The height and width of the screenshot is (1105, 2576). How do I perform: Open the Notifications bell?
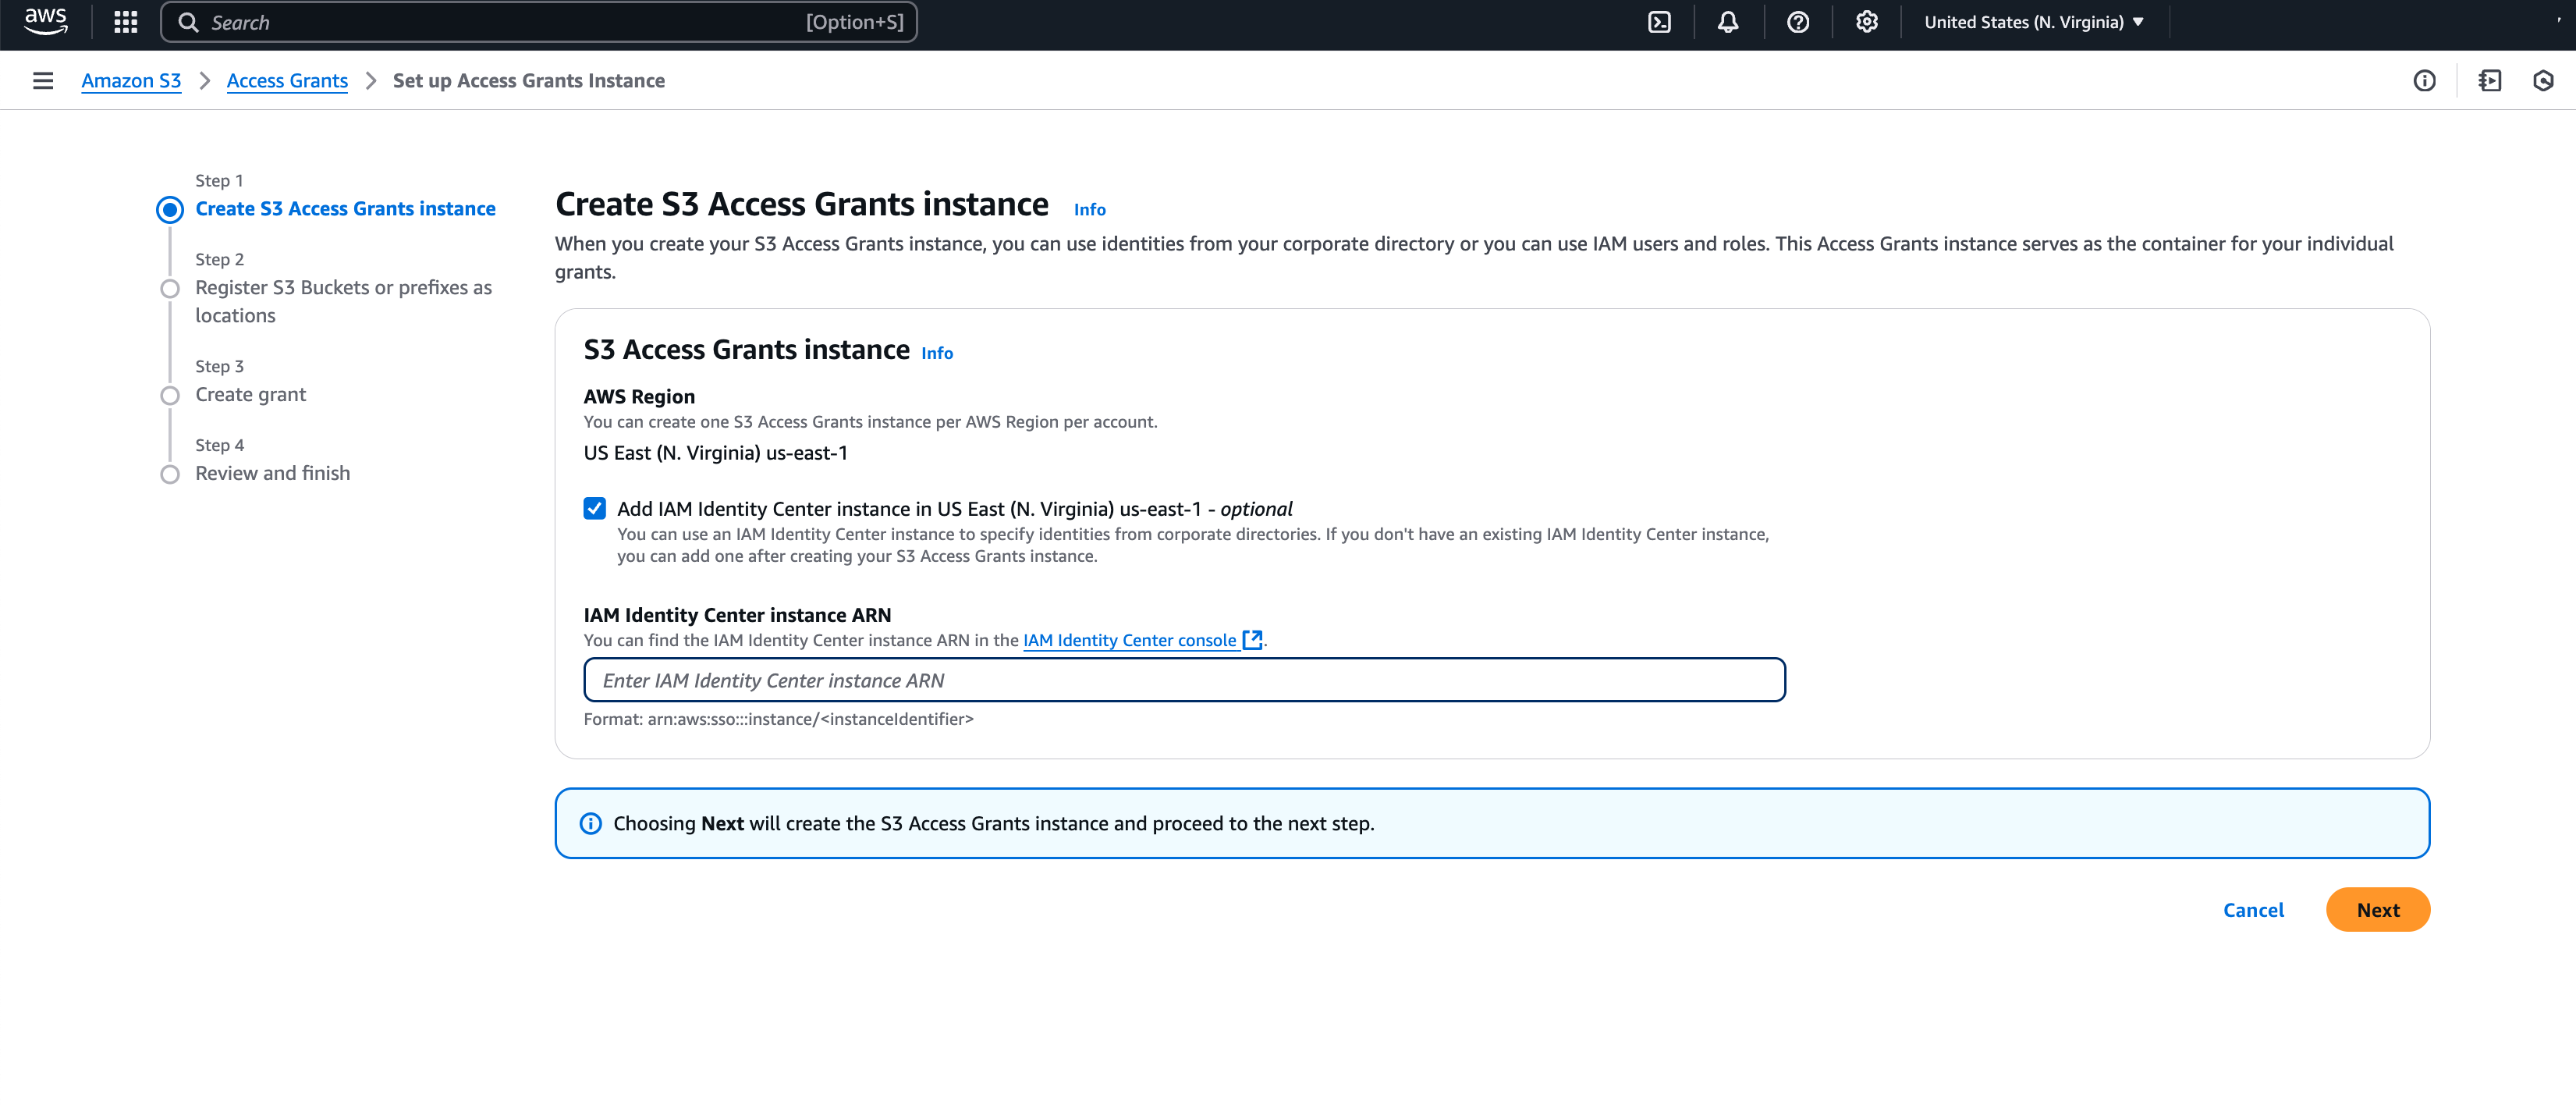[1729, 21]
